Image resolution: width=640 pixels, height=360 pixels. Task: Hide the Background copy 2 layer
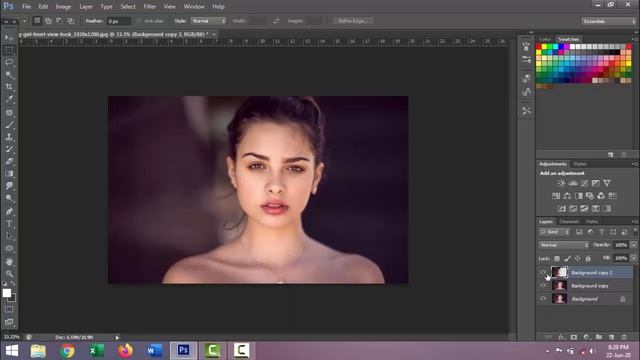(x=543, y=272)
